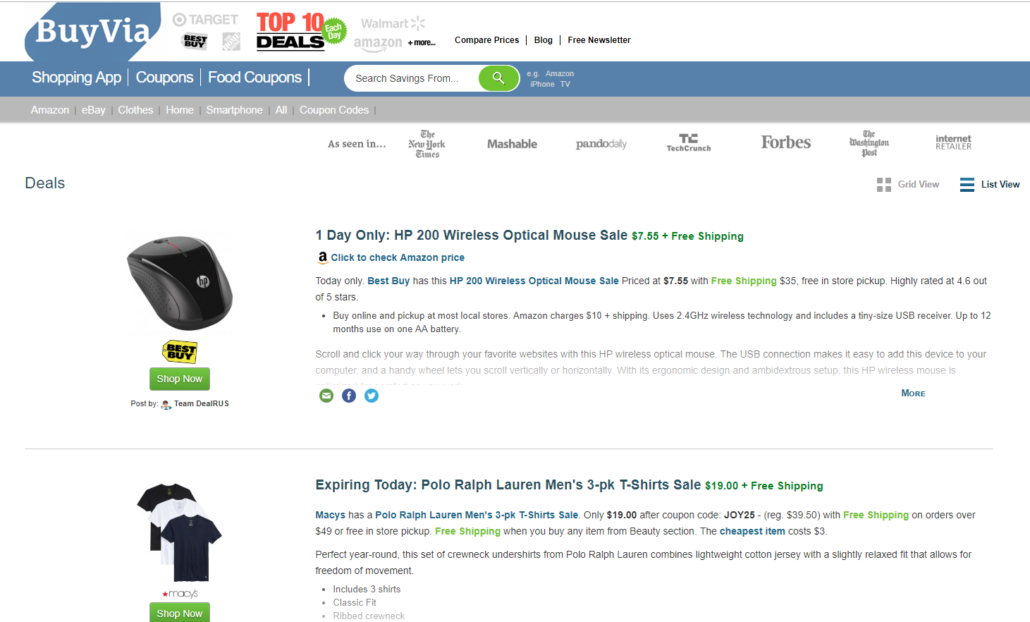Share HP mouse deal on Facebook

[349, 395]
